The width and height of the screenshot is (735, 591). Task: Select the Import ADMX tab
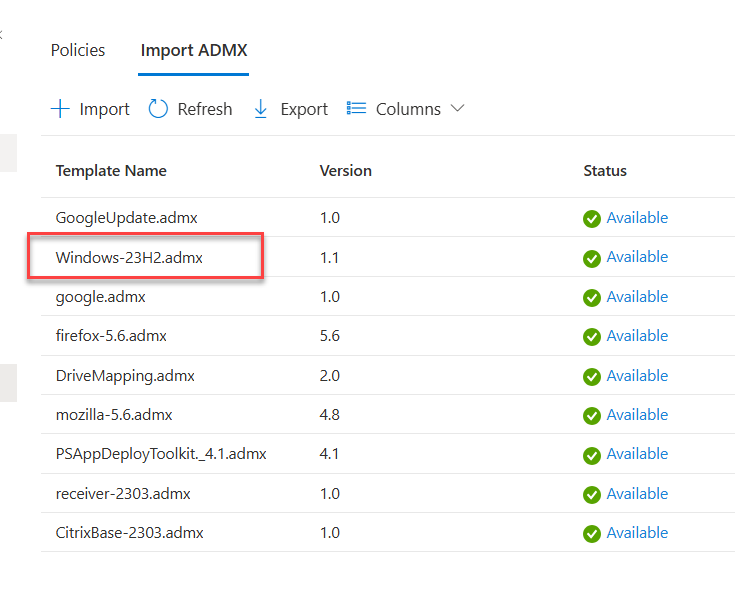coord(194,50)
